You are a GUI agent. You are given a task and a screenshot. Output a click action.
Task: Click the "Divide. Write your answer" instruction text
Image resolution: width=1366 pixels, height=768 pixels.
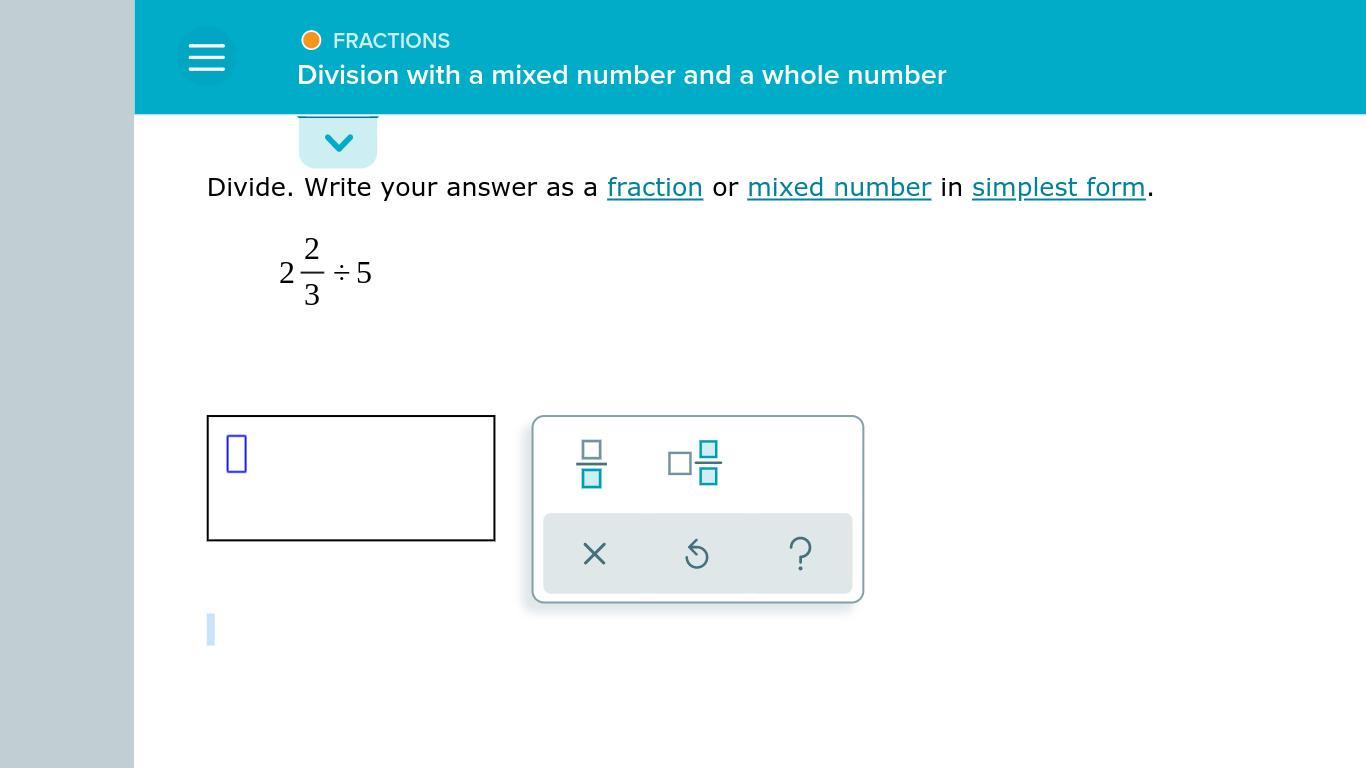coord(402,187)
